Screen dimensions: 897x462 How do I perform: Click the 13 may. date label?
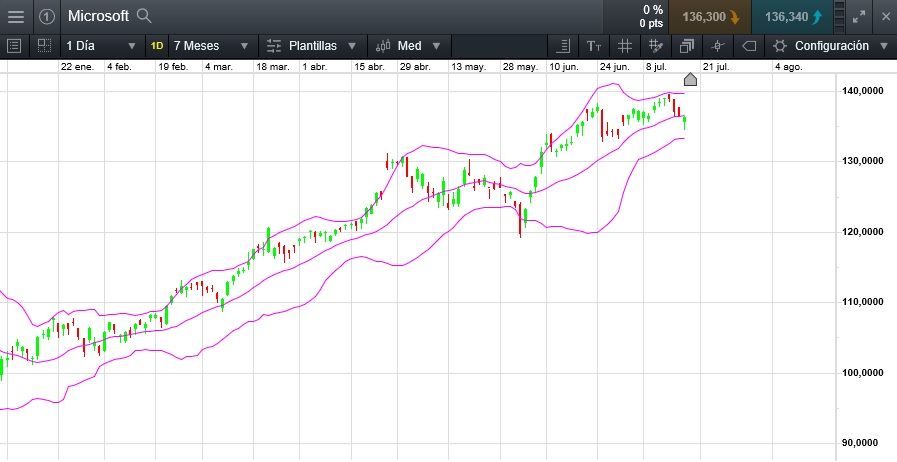(469, 67)
